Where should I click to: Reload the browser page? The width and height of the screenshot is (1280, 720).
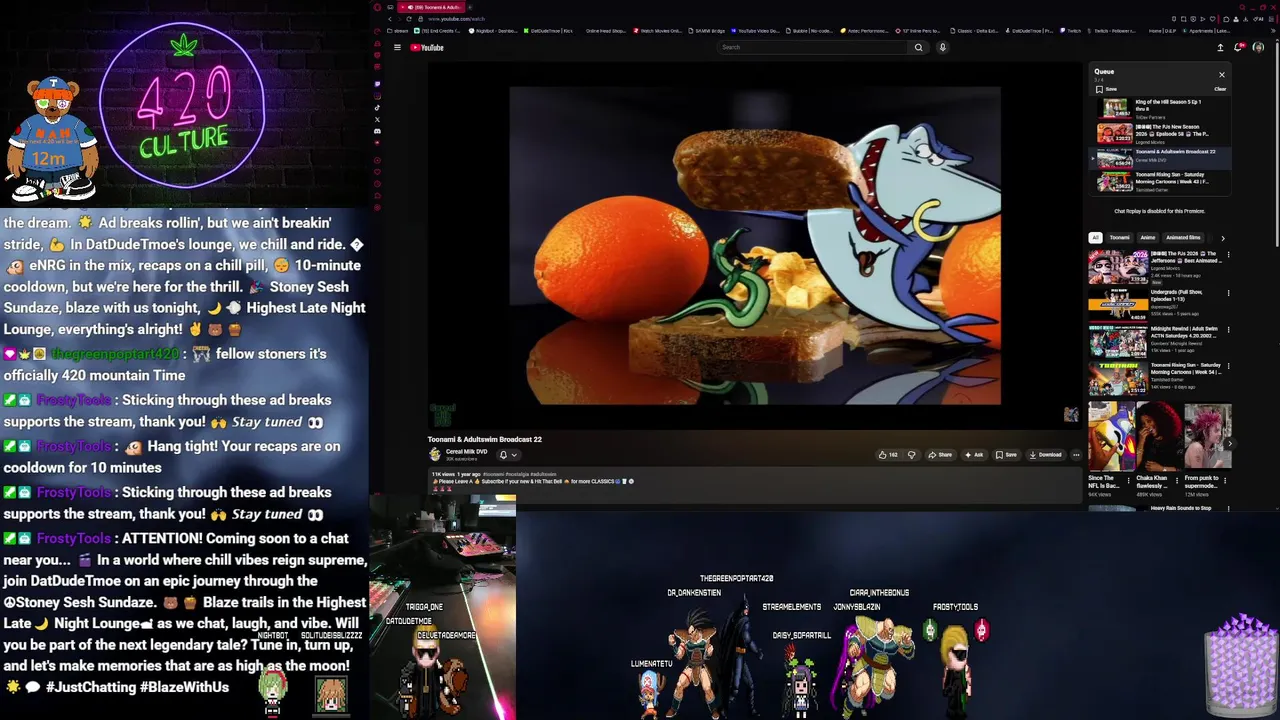click(409, 19)
